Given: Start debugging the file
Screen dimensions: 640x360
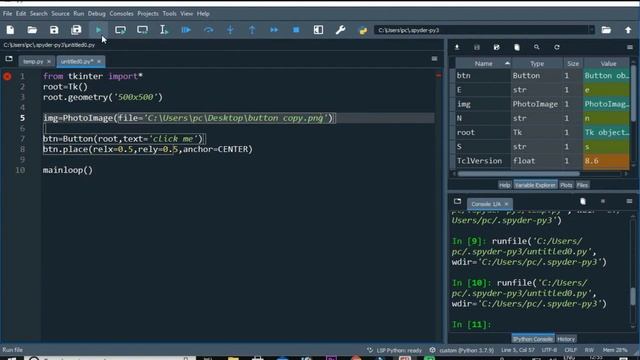Looking at the screenshot, I should point(186,30).
